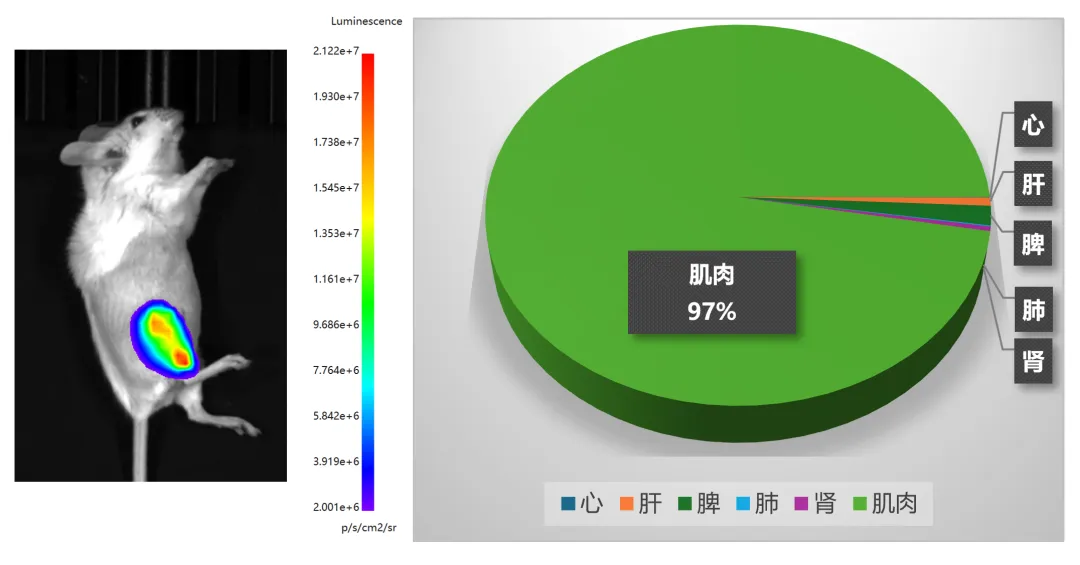Click the 9.686e+6 scale value
Screen dimensions: 1080x565
[x=336, y=325]
